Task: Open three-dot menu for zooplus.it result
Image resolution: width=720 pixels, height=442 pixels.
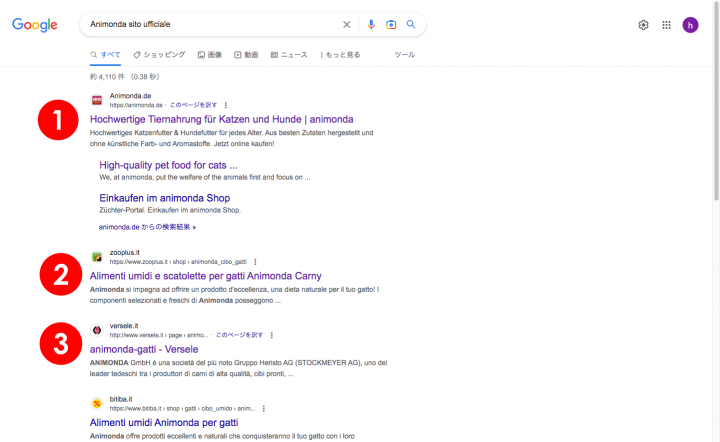Action: point(255,261)
